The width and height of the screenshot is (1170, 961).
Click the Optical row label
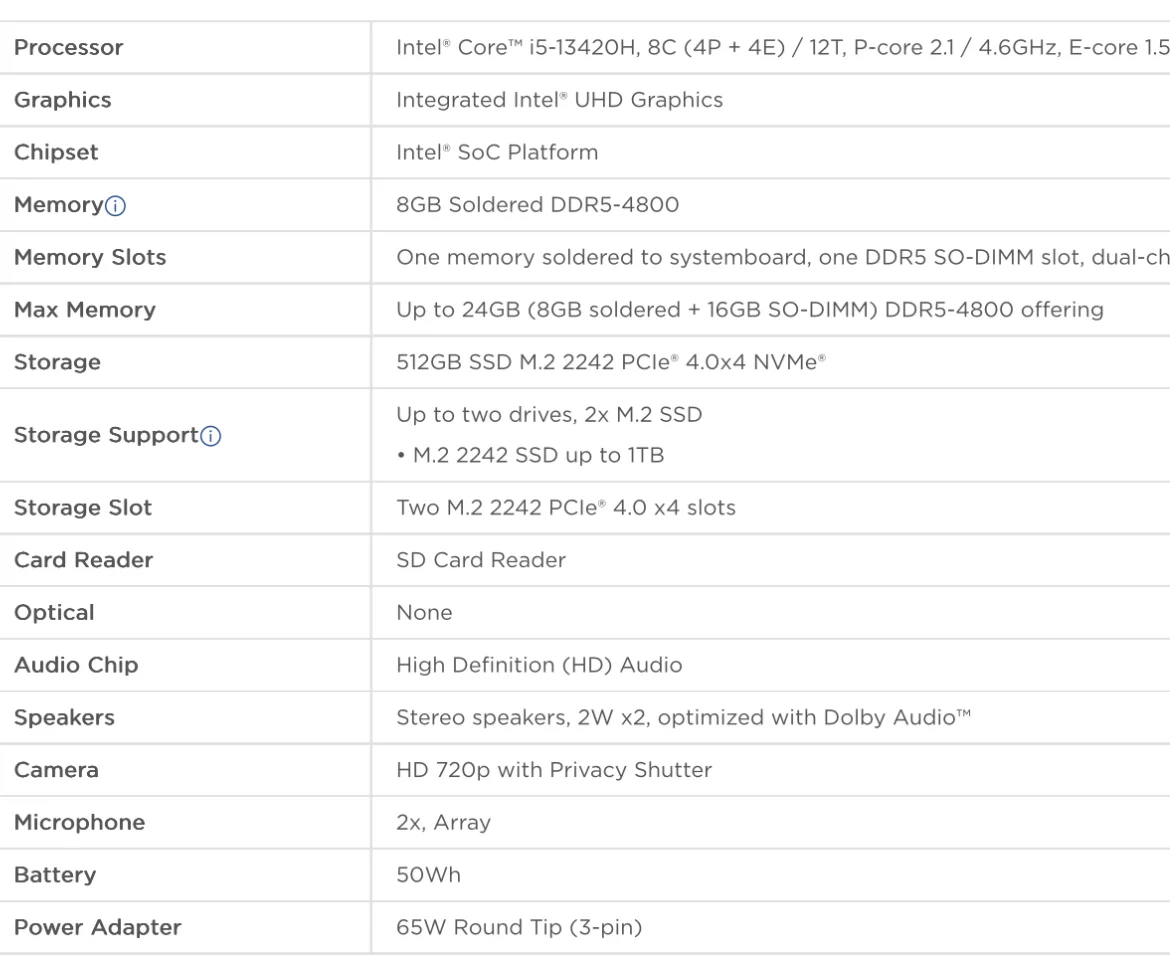click(x=54, y=613)
